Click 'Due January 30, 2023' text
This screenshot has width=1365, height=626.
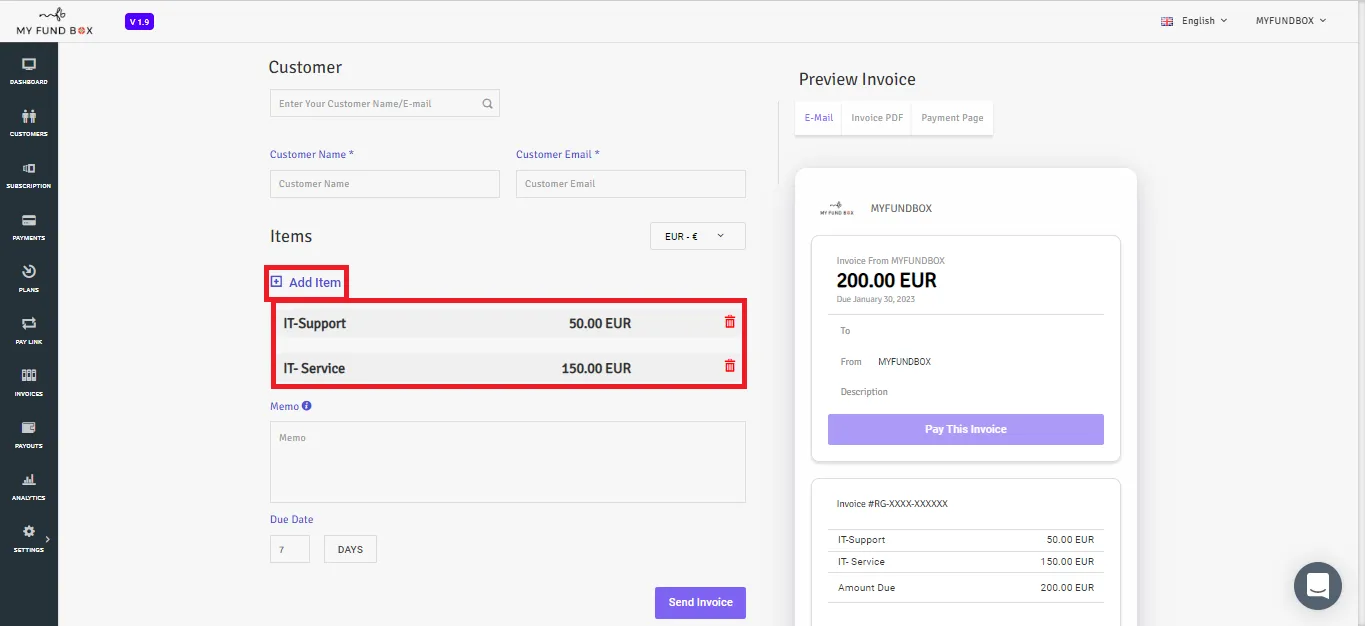tap(876, 299)
